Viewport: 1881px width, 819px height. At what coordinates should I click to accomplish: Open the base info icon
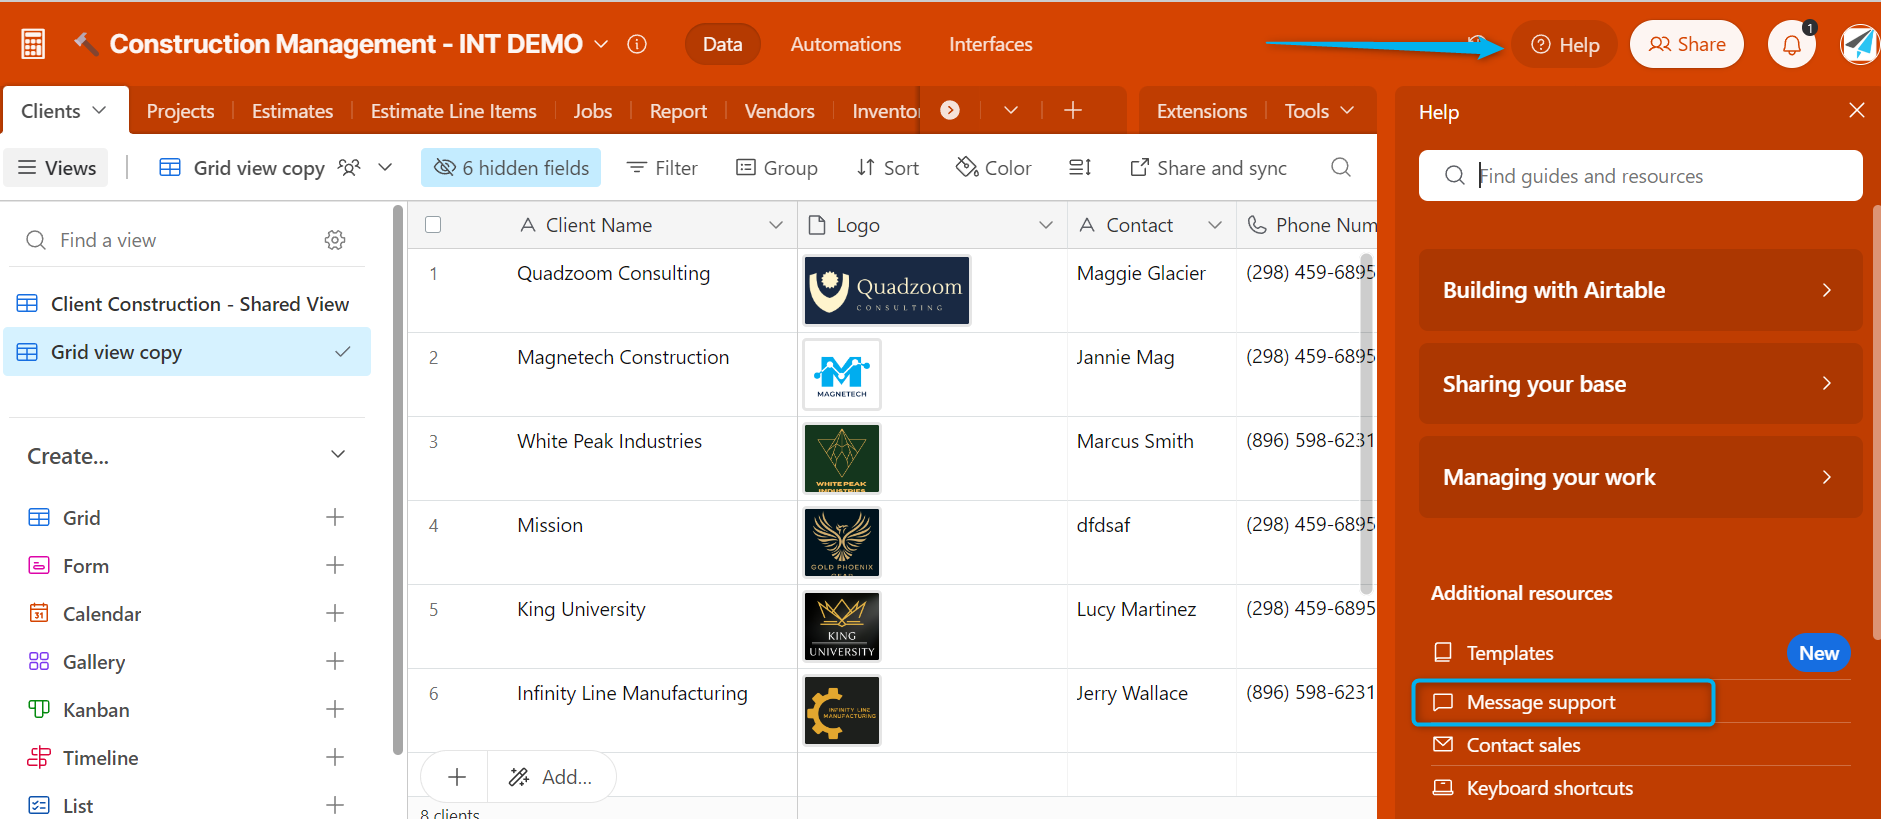coord(637,44)
